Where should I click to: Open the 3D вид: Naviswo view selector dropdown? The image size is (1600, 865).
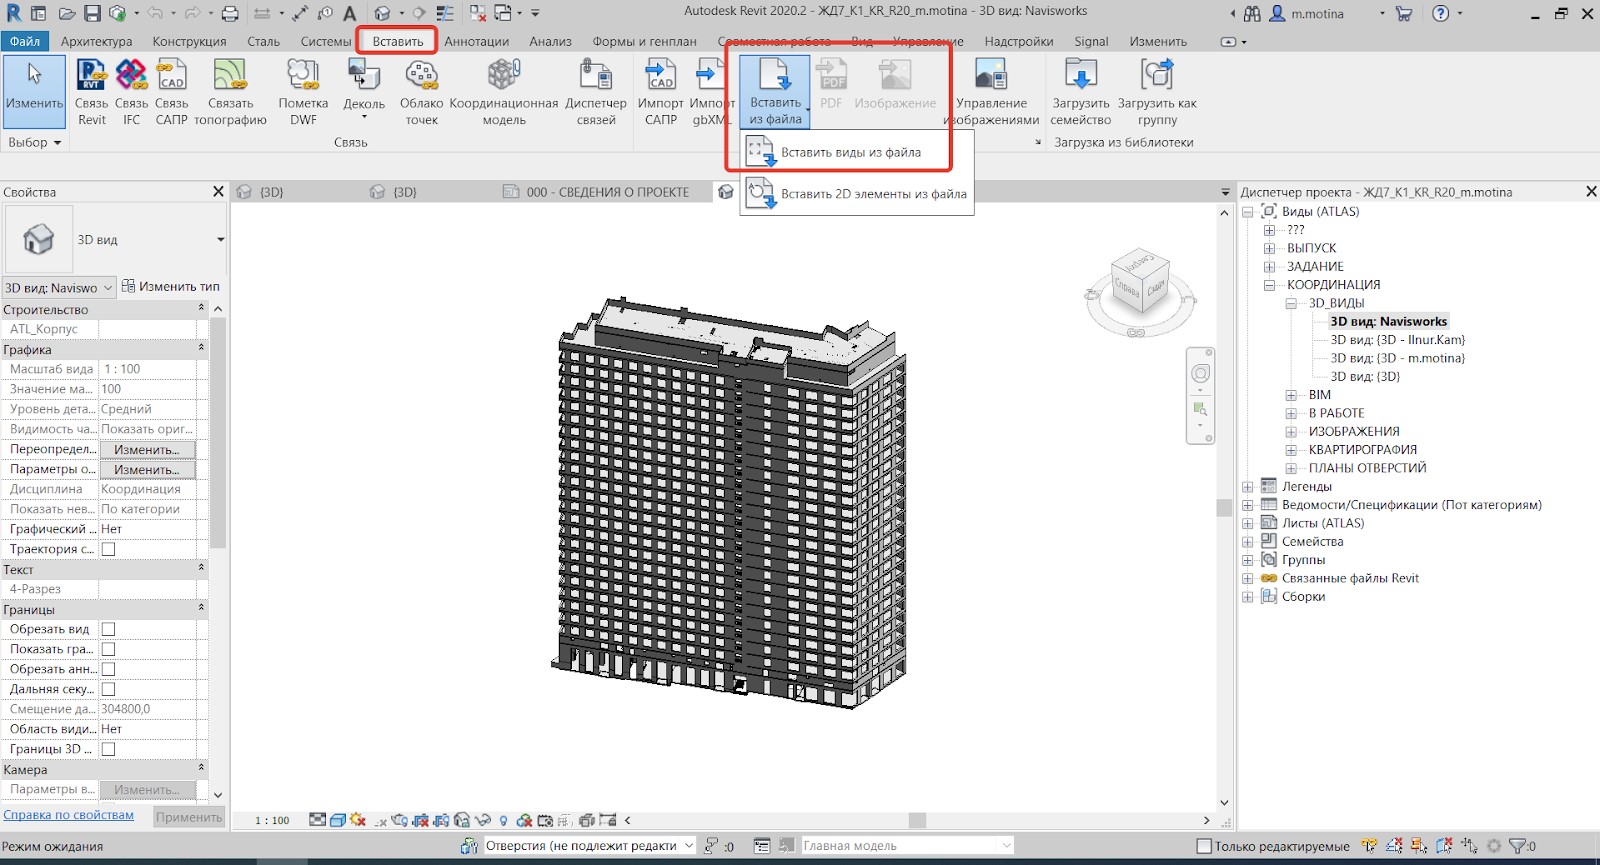[59, 287]
